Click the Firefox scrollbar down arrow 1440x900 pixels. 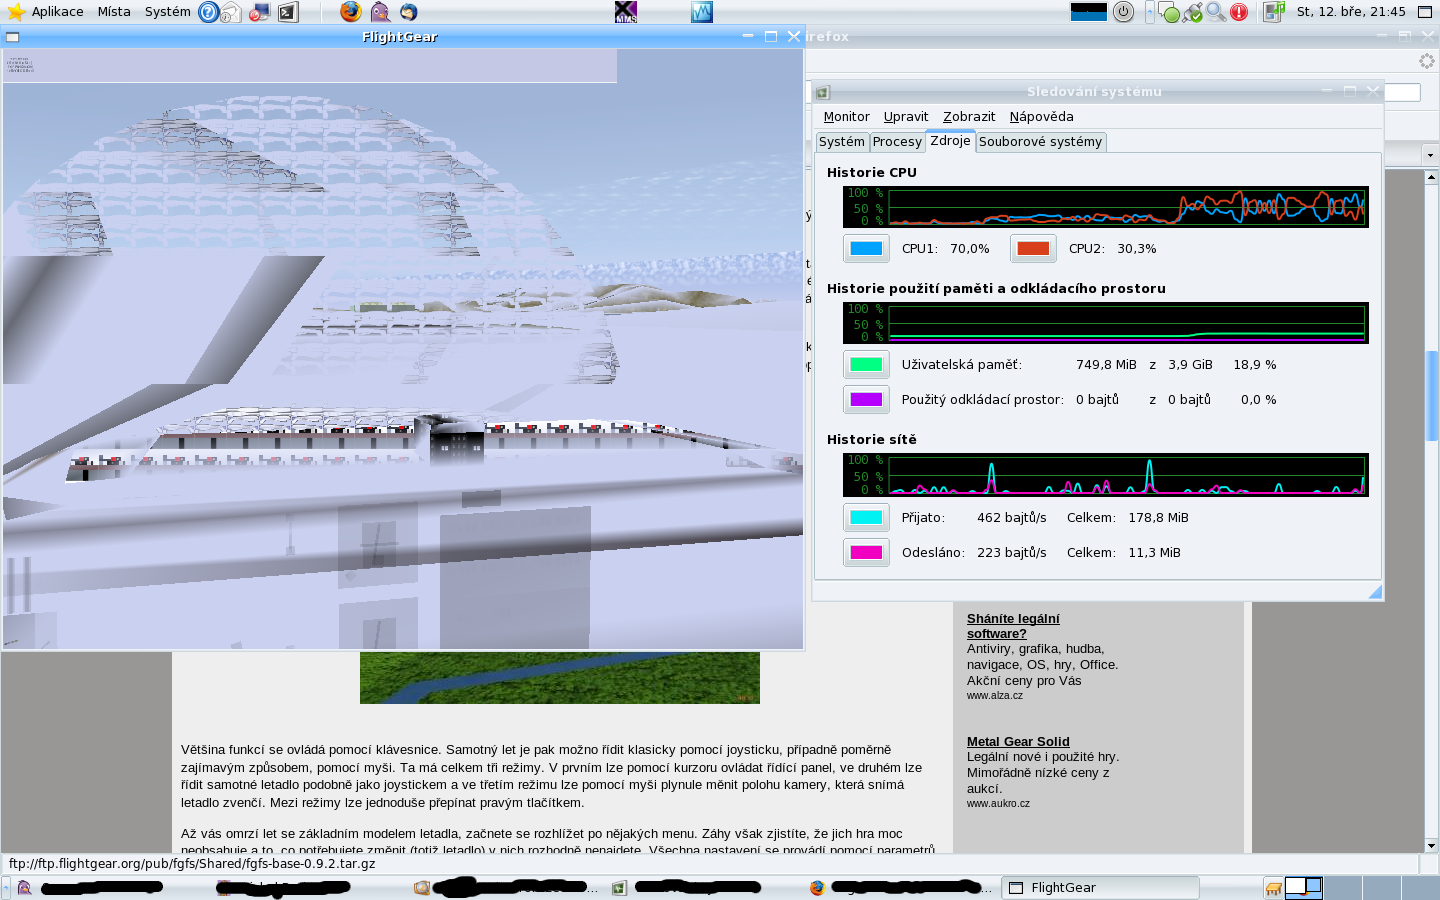[x=1431, y=846]
